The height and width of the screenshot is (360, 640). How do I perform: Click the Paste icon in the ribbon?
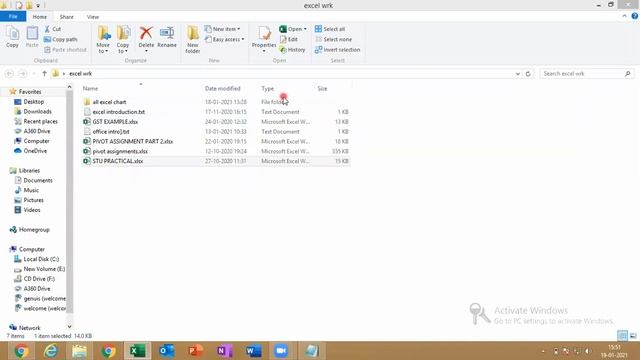point(32,37)
